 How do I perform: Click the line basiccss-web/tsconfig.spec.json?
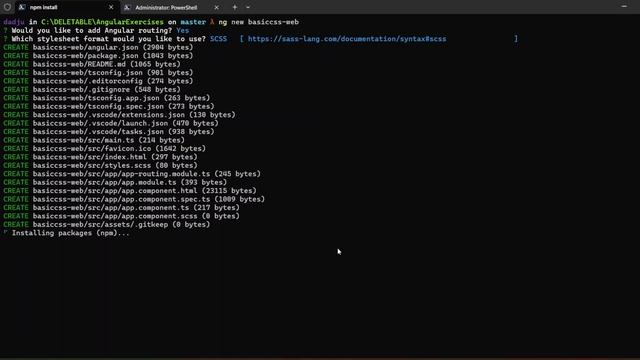[109, 106]
